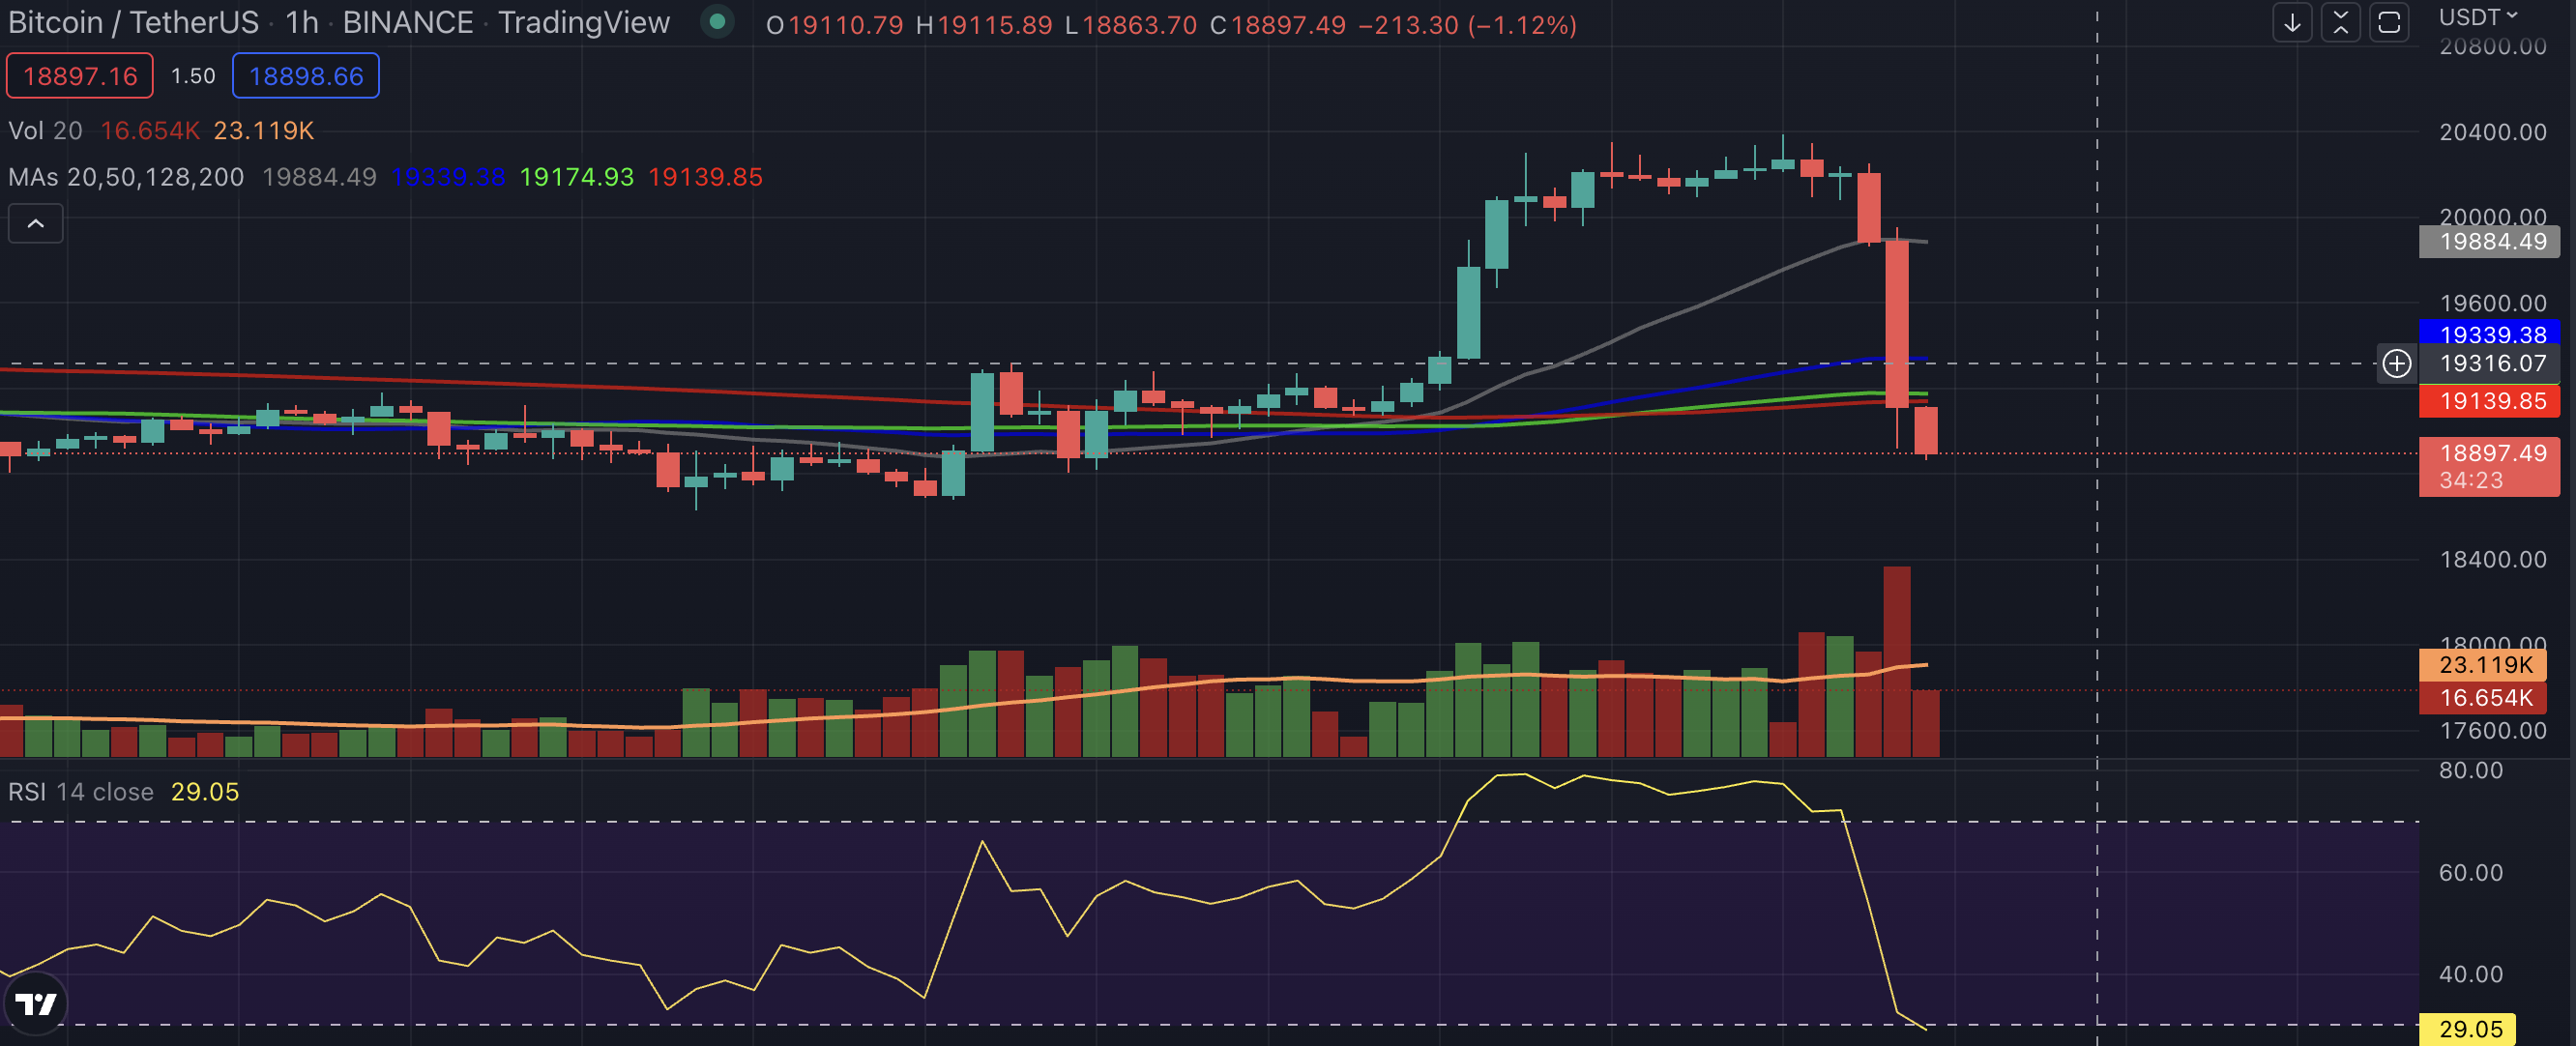The height and width of the screenshot is (1046, 2576).
Task: Click the last price label 18897.49 with countdown
Action: (2489, 466)
